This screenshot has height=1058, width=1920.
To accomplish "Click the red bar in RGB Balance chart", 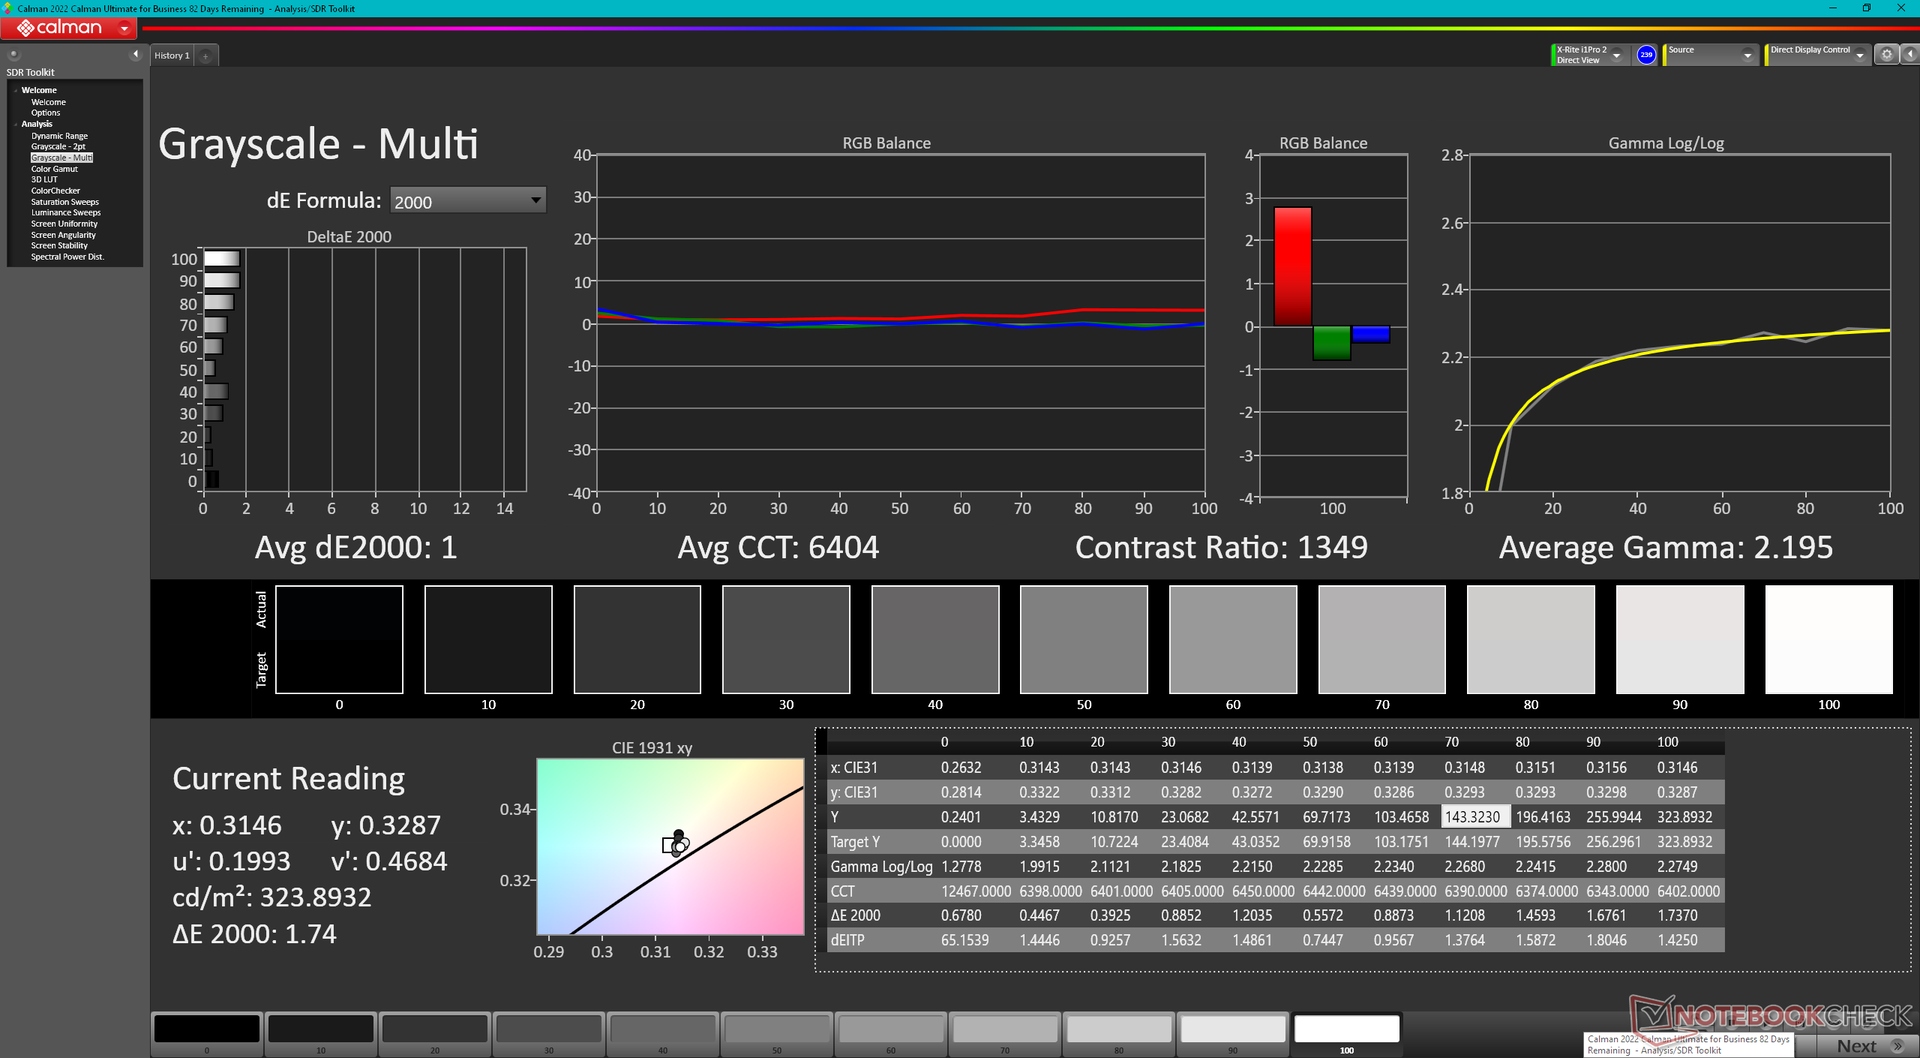I will (x=1292, y=266).
